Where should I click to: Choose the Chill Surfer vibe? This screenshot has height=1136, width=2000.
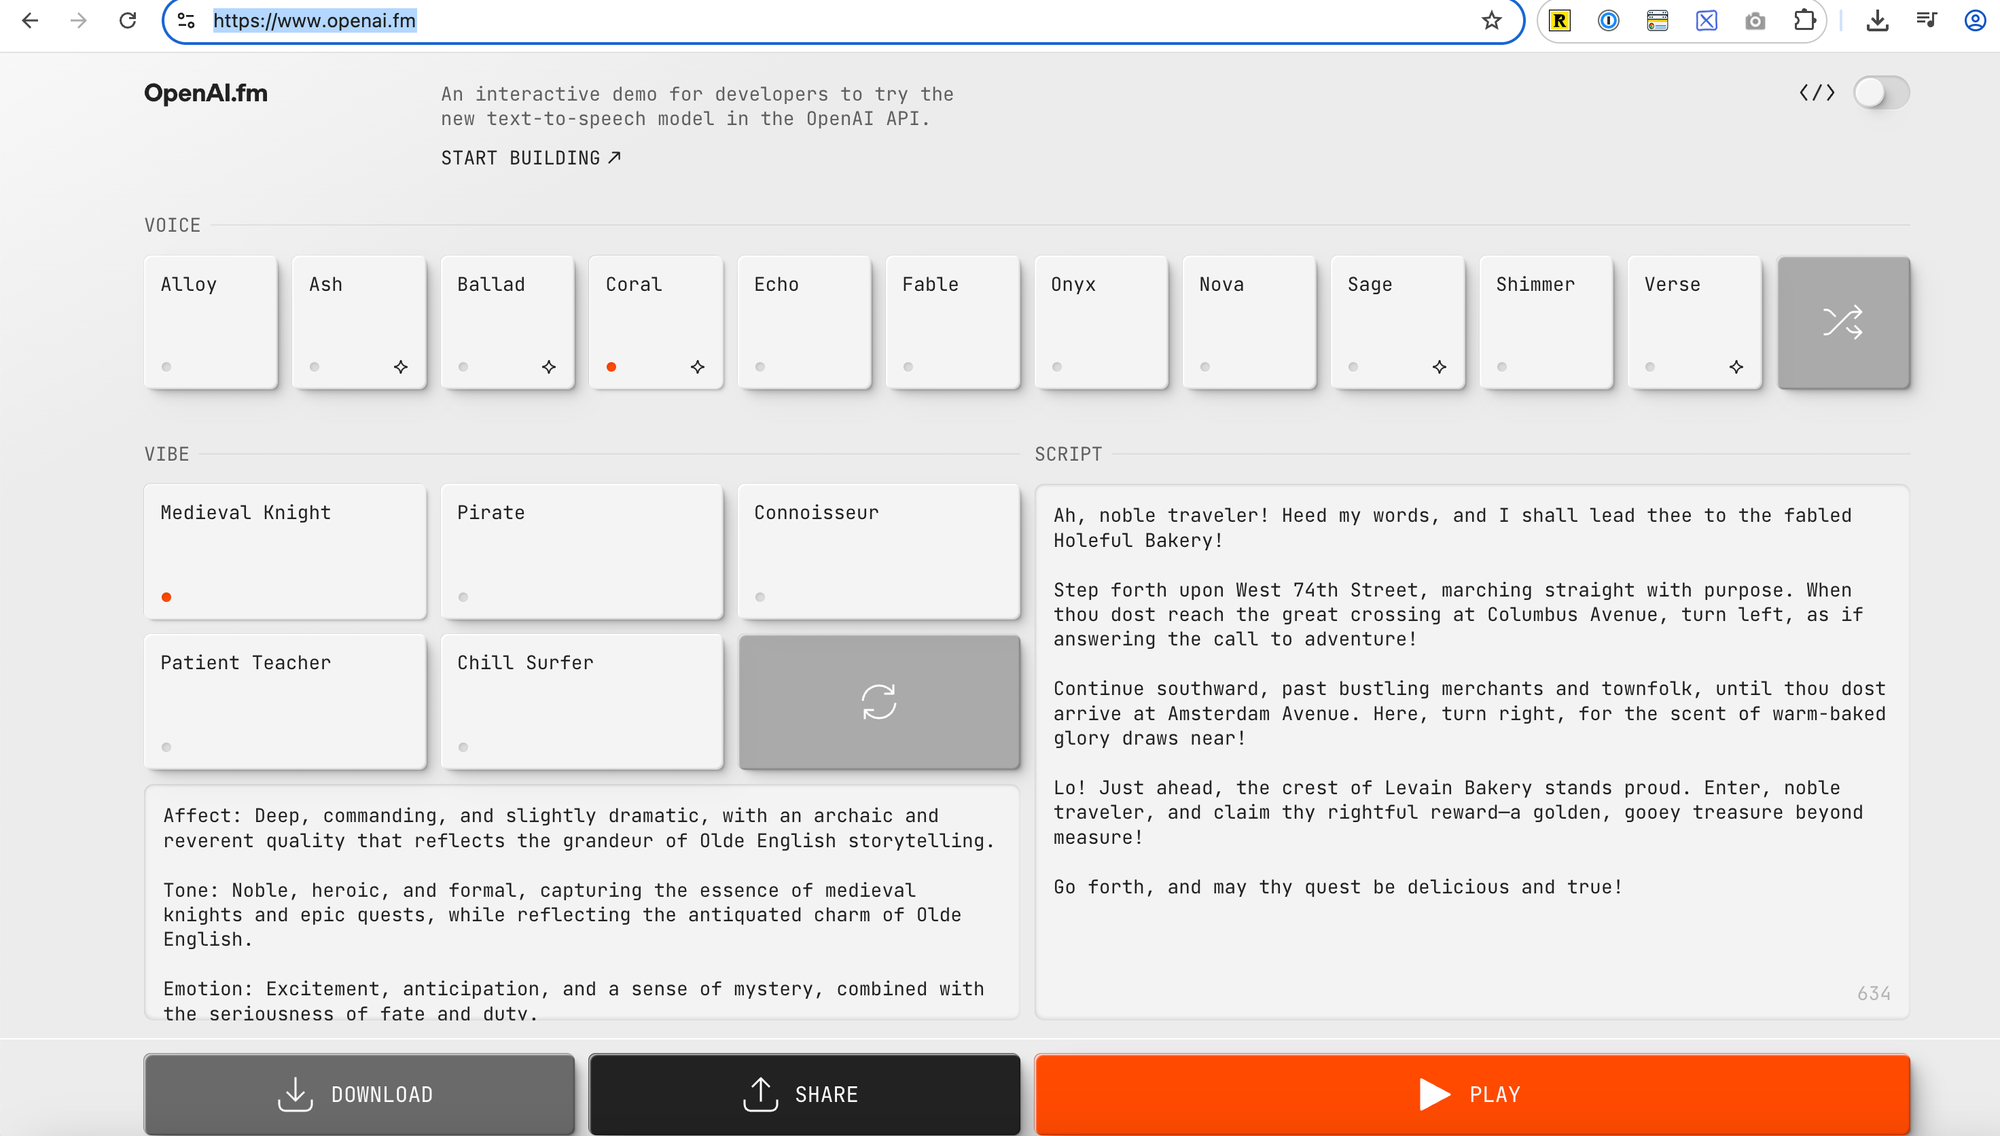pos(581,701)
